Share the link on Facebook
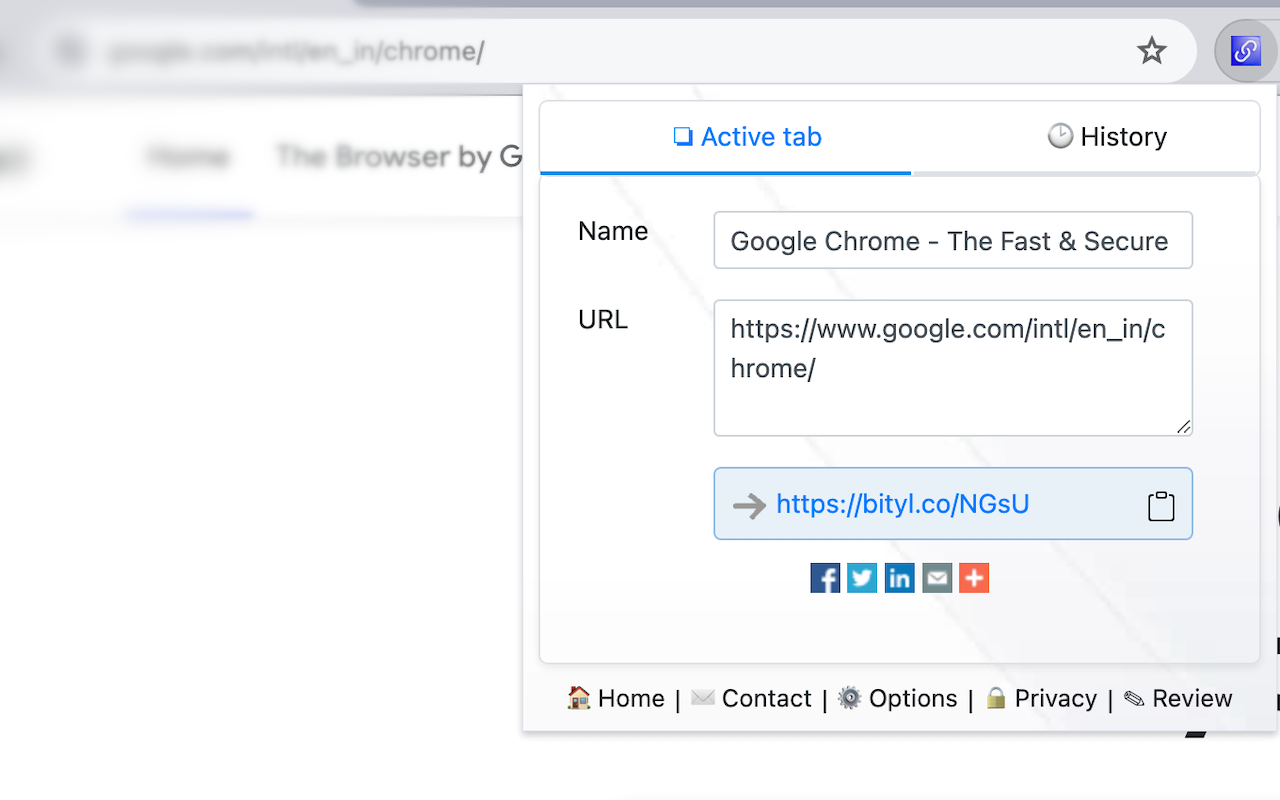This screenshot has height=800, width=1280. (825, 578)
